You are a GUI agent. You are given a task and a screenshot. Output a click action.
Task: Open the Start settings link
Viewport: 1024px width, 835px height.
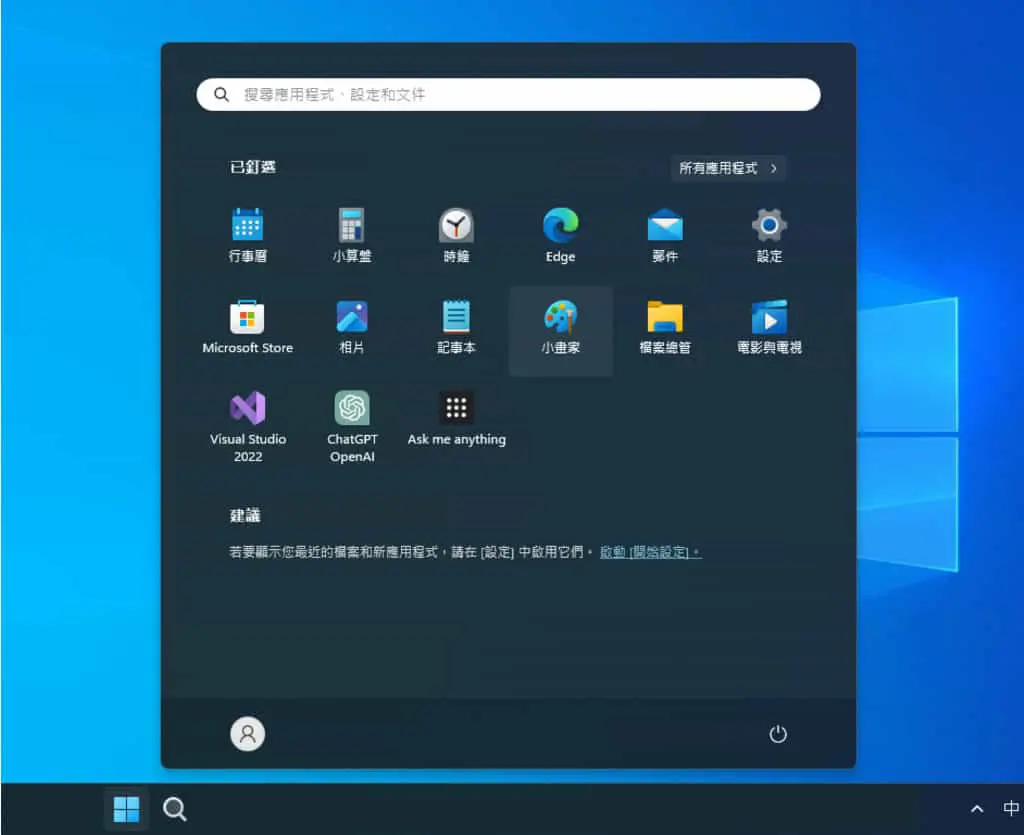pos(650,552)
